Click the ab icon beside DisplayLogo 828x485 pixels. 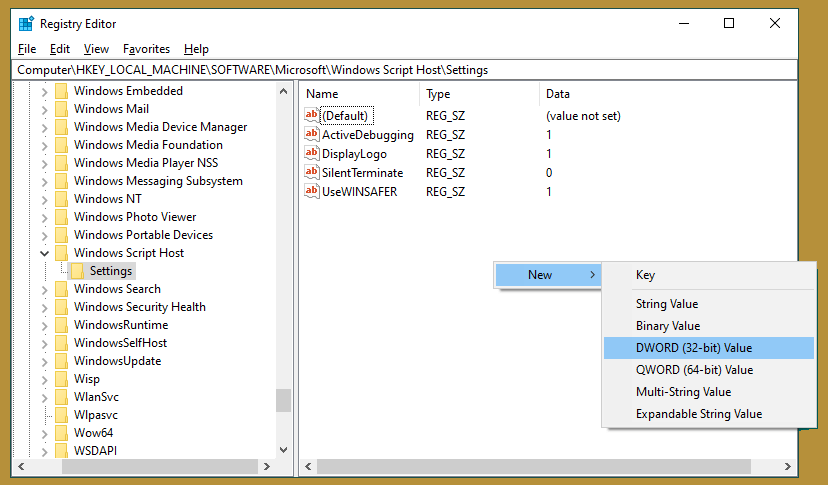click(x=311, y=154)
